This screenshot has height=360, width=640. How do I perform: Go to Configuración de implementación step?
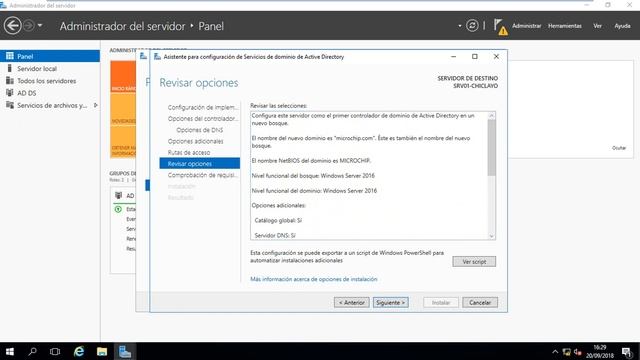point(202,107)
